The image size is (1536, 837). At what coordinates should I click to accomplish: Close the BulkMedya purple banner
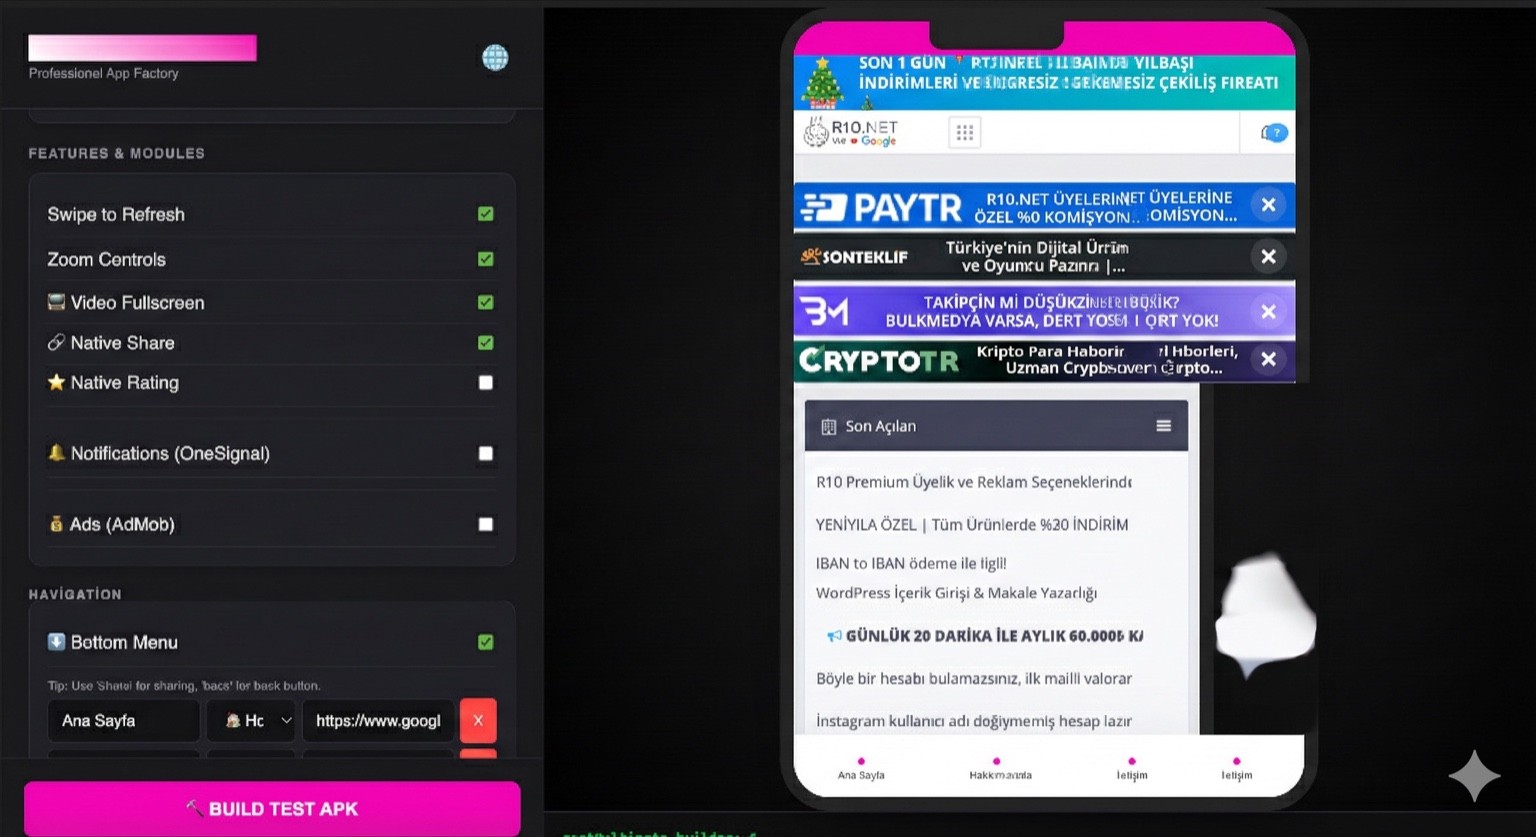(x=1268, y=311)
